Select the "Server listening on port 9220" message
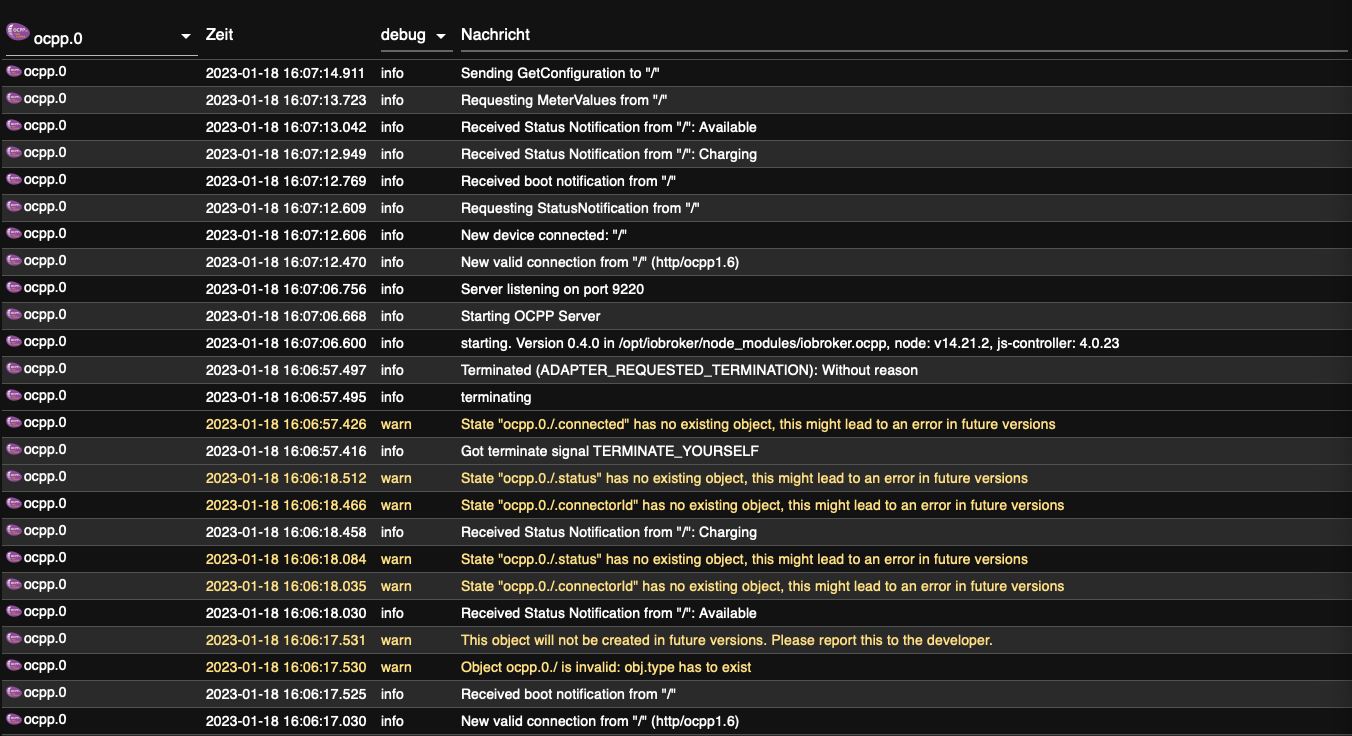Viewport: 1352px width, 736px height. pos(552,289)
